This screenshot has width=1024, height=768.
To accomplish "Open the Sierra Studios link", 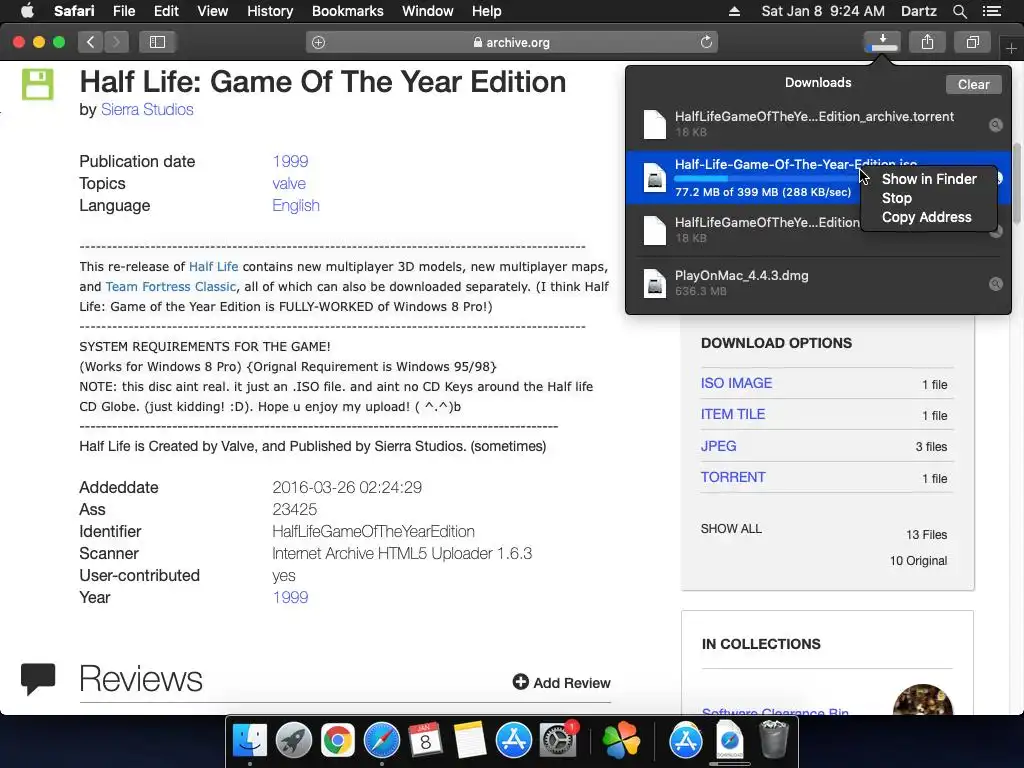I will (147, 109).
